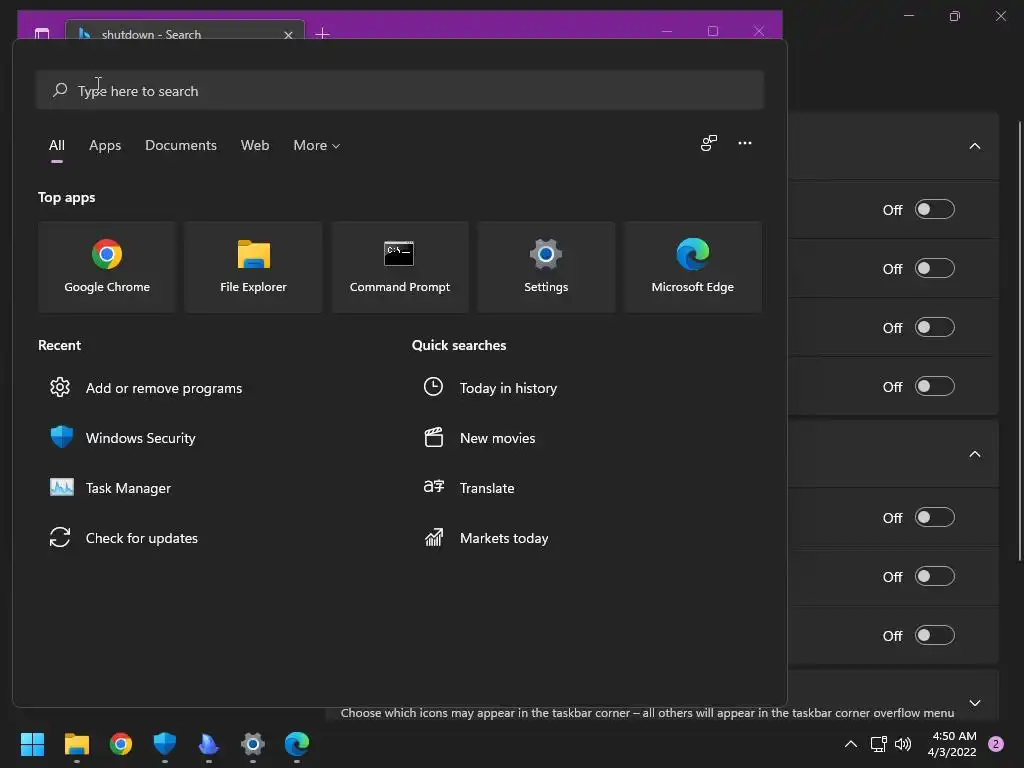This screenshot has width=1024, height=768.
Task: Open the More filter dropdown
Action: pyautogui.click(x=317, y=146)
